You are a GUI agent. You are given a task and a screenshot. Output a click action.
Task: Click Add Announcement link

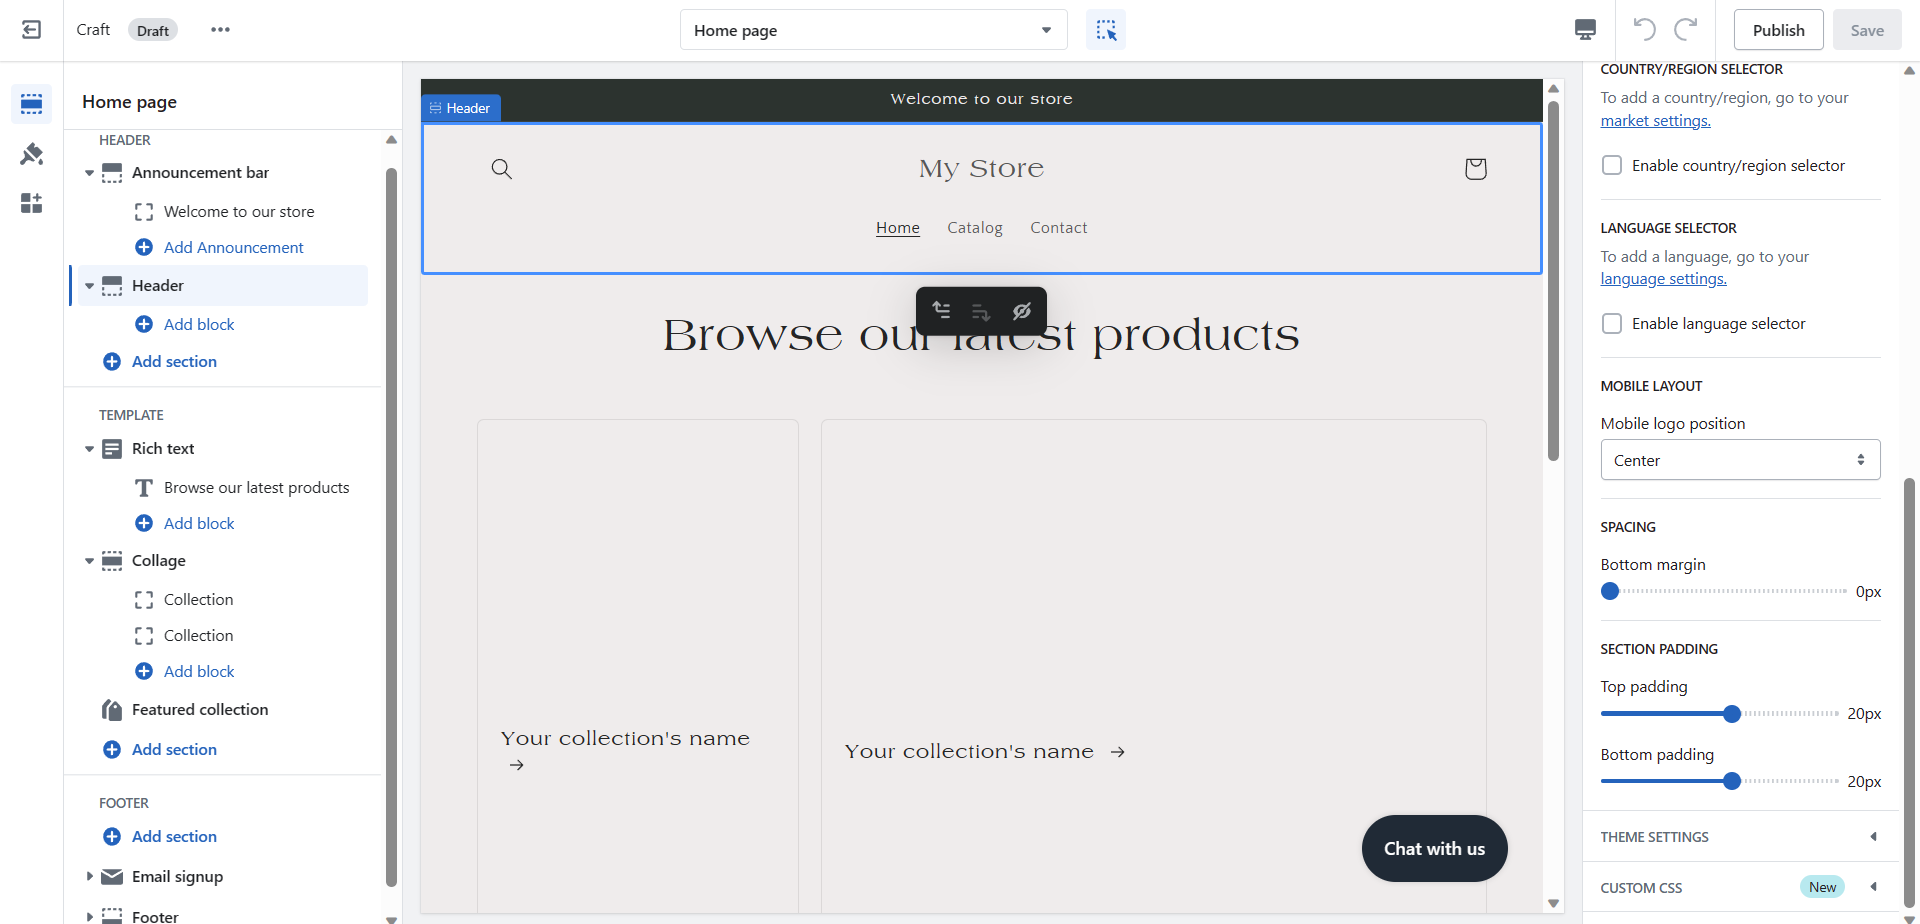[233, 247]
